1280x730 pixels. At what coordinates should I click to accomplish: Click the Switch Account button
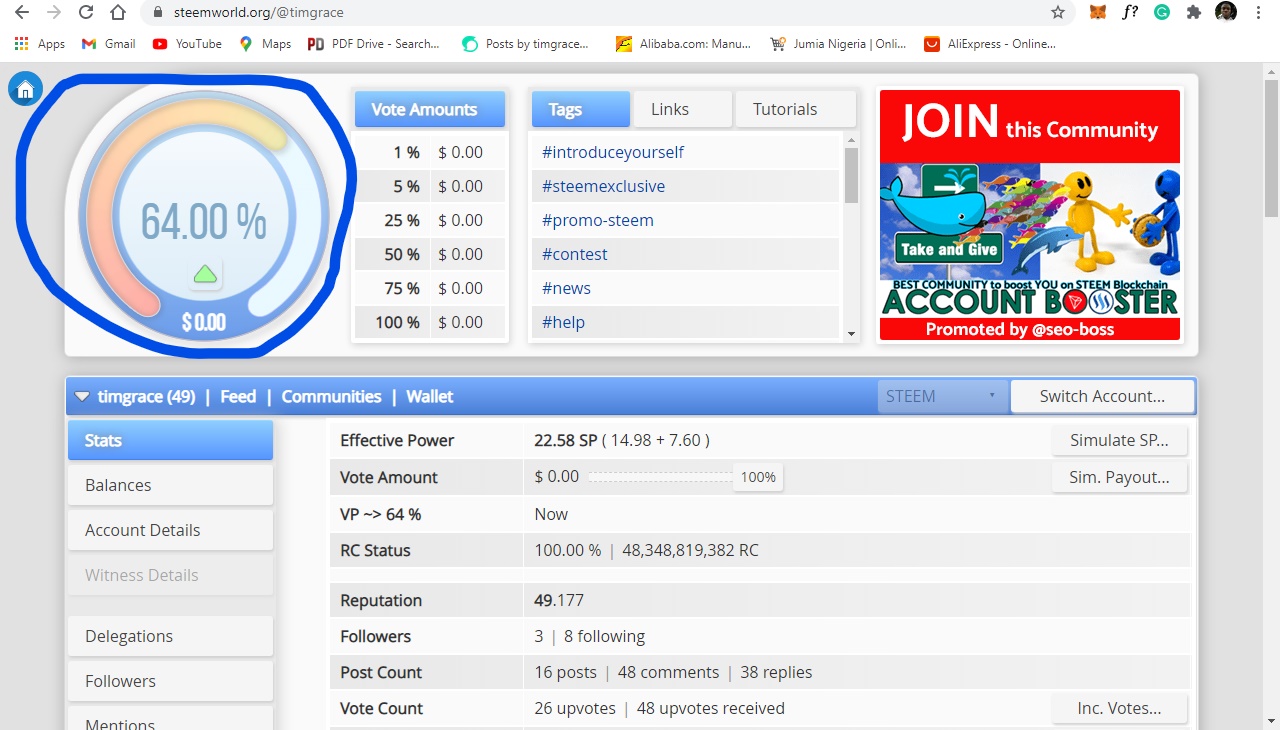(x=1102, y=396)
